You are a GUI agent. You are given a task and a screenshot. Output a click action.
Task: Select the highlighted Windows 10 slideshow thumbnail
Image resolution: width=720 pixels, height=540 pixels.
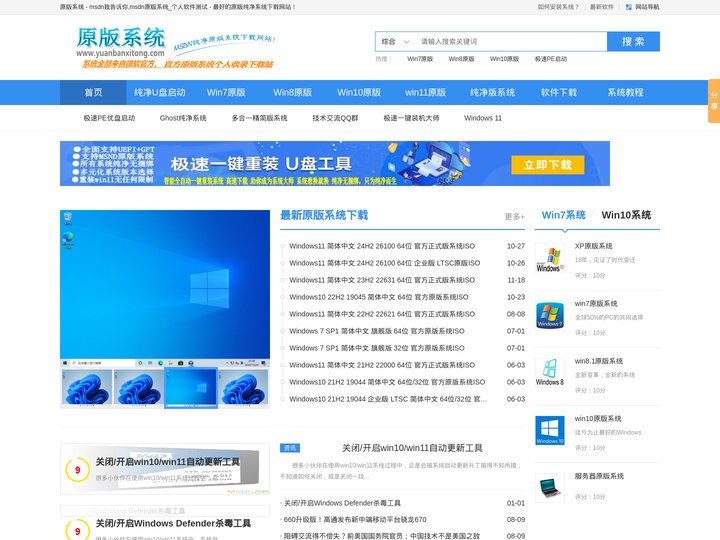coord(191,388)
